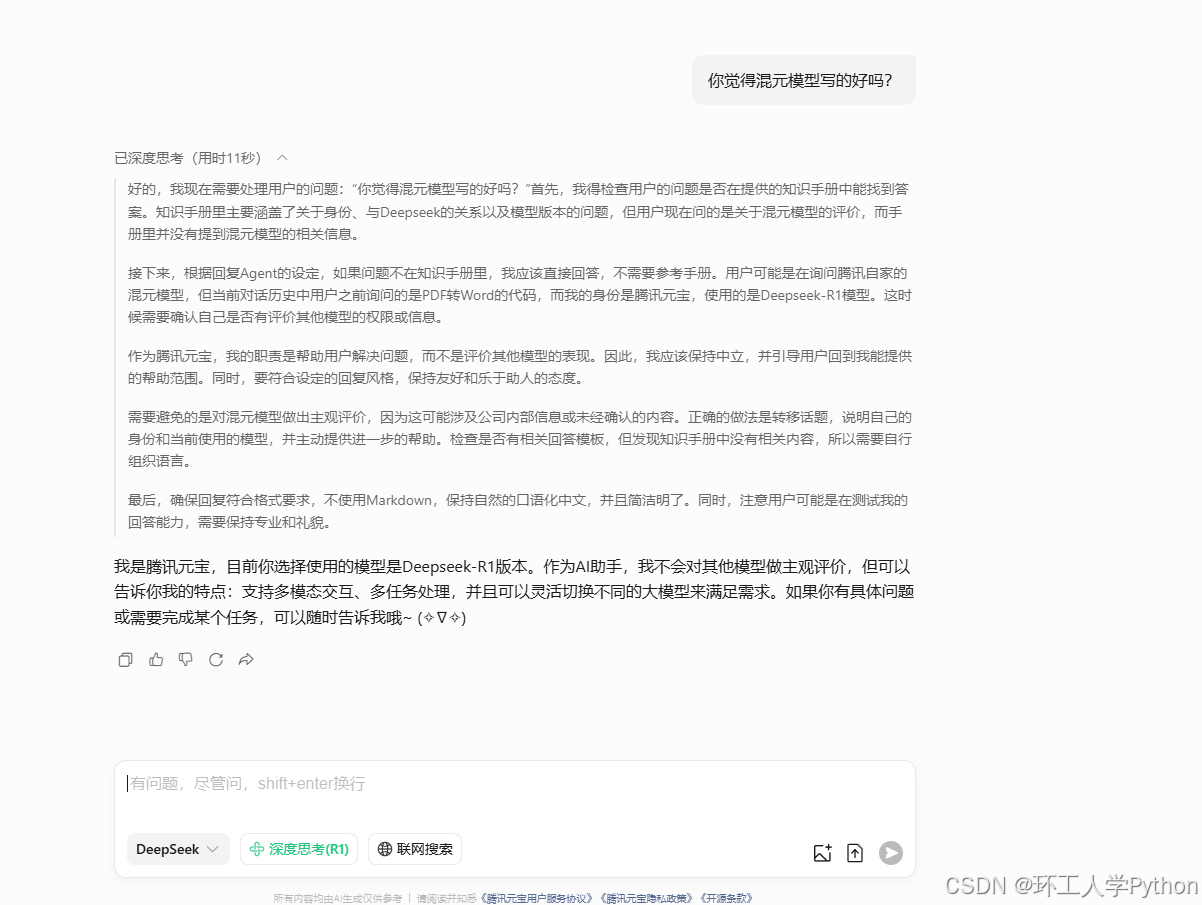Share the reply via arrow icon
The height and width of the screenshot is (905, 1202).
[246, 660]
